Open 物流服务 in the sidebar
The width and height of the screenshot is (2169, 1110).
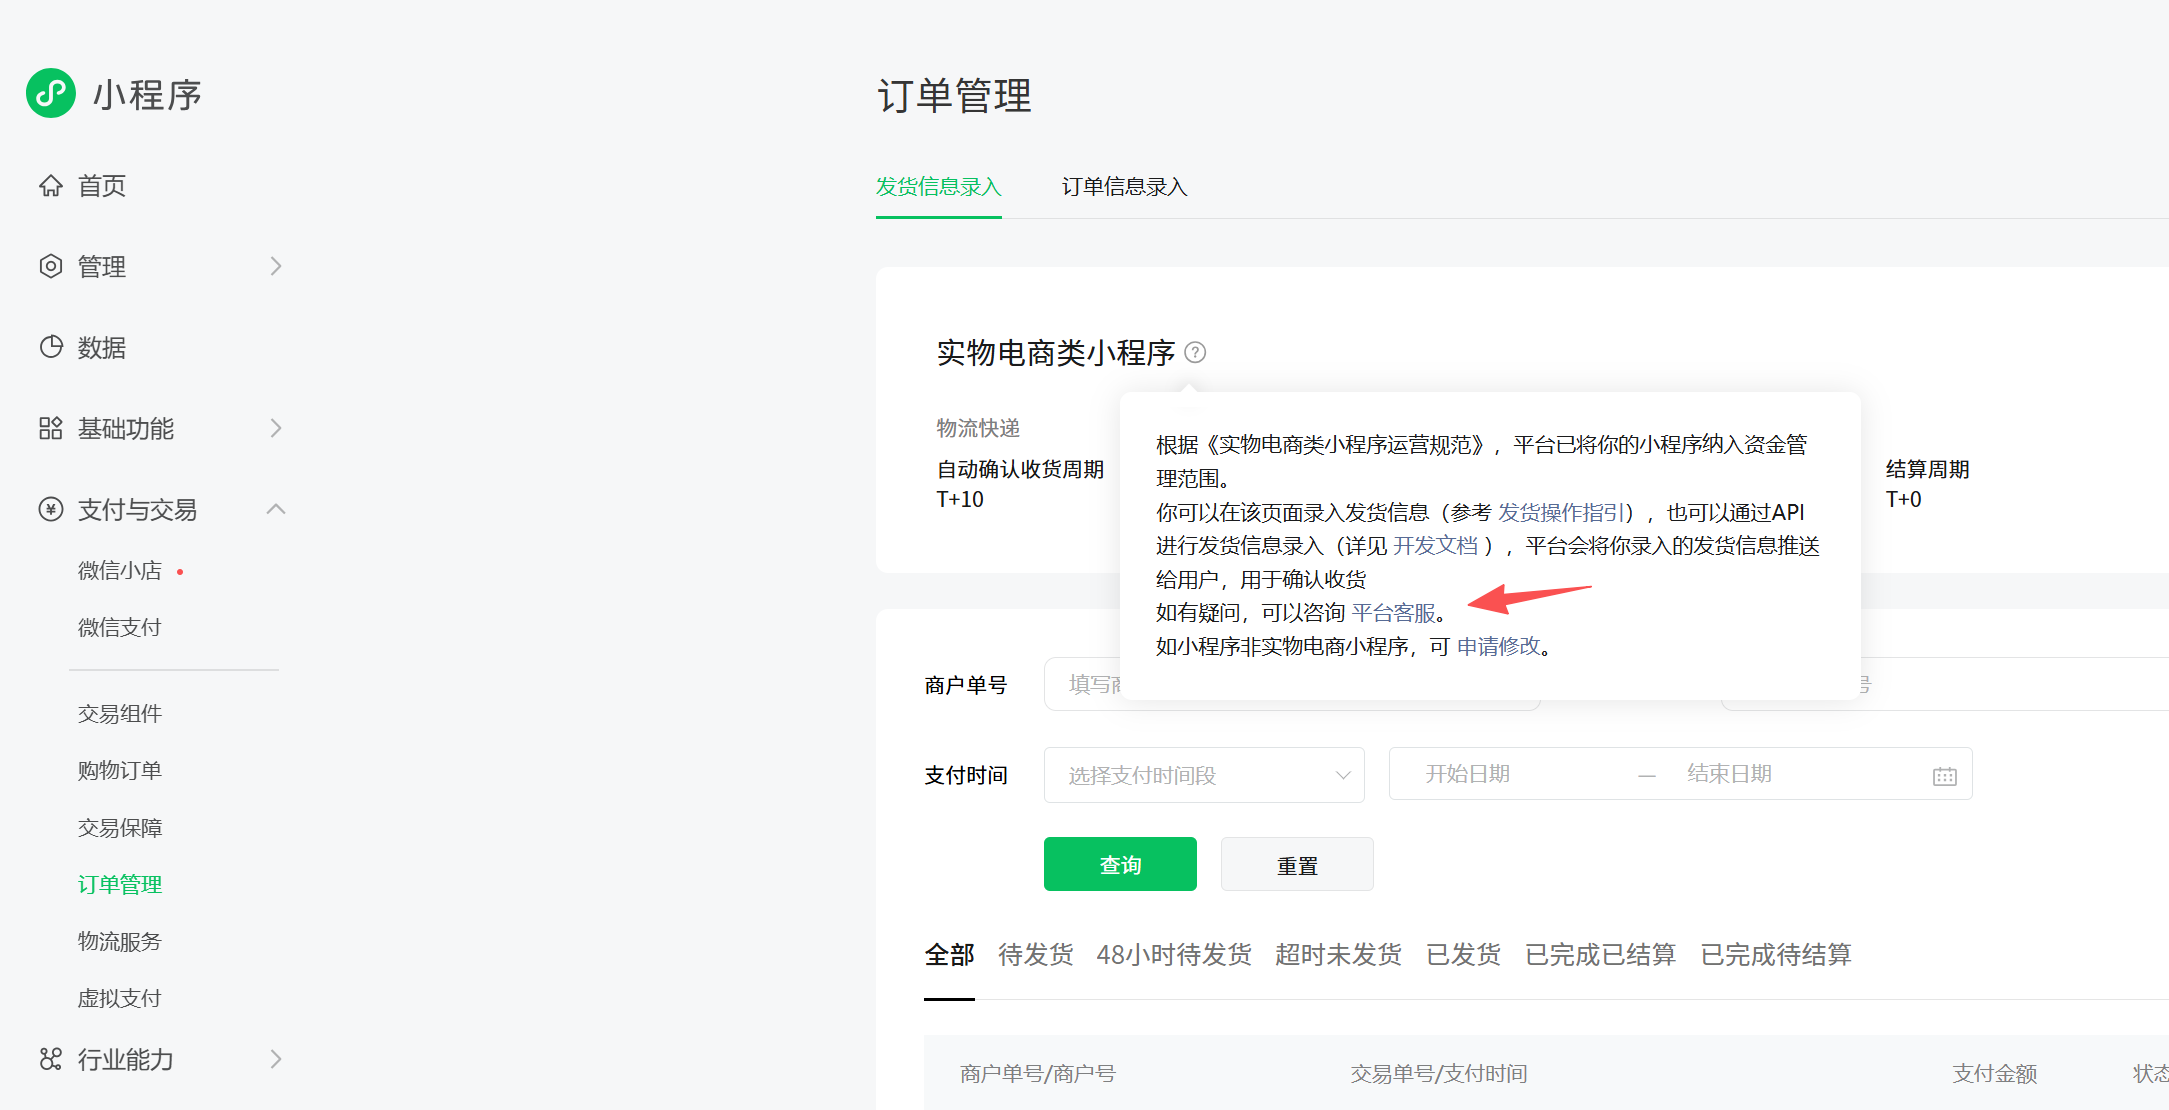[120, 941]
